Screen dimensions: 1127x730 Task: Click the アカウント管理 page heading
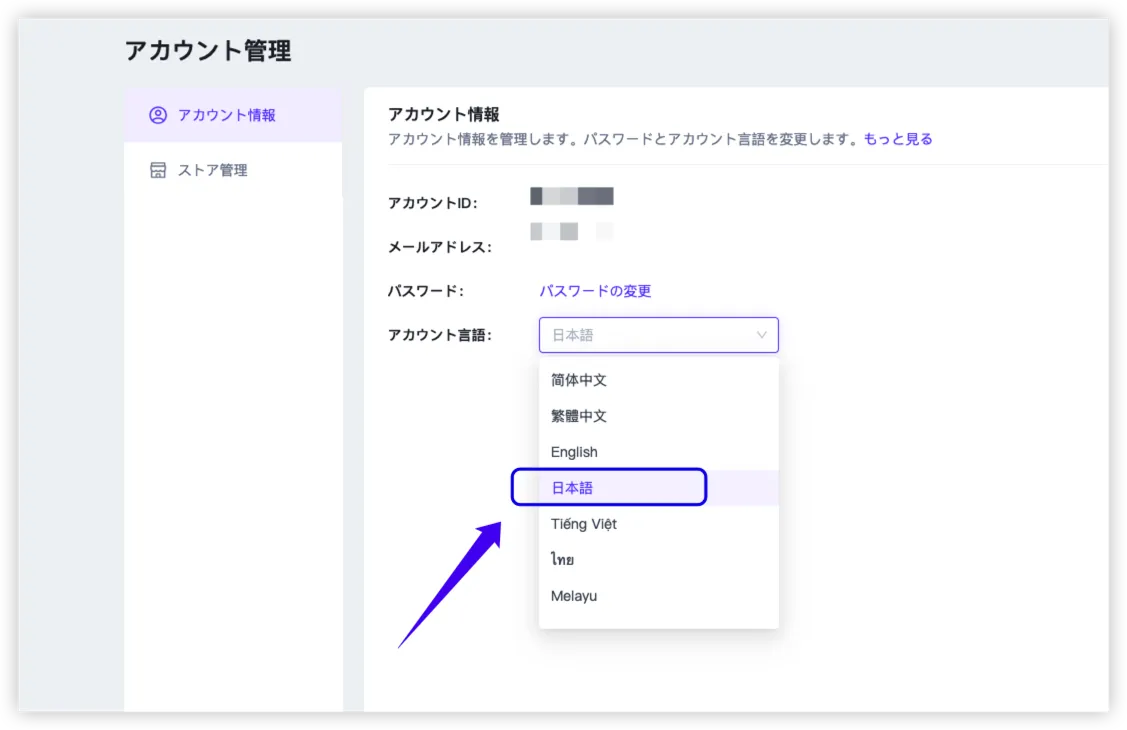(x=208, y=51)
